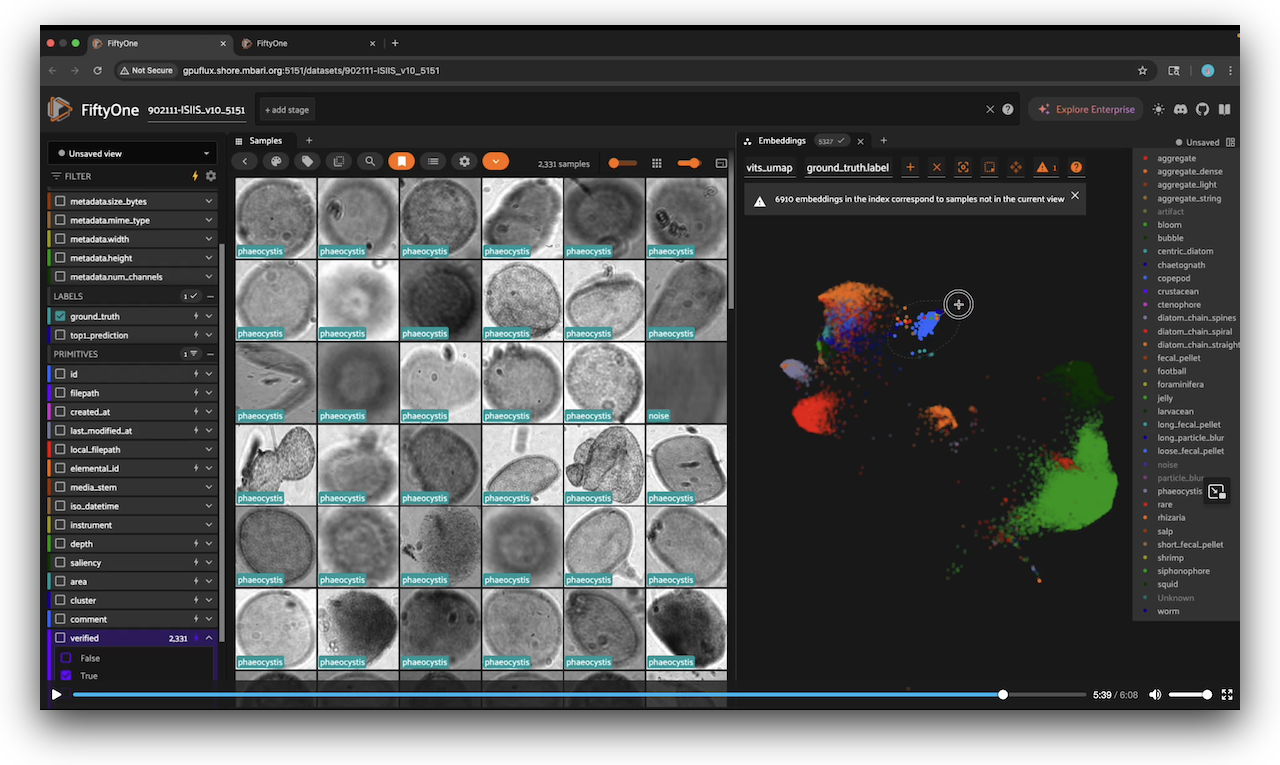
Task: Open the documentation book icon
Action: [x=1224, y=109]
